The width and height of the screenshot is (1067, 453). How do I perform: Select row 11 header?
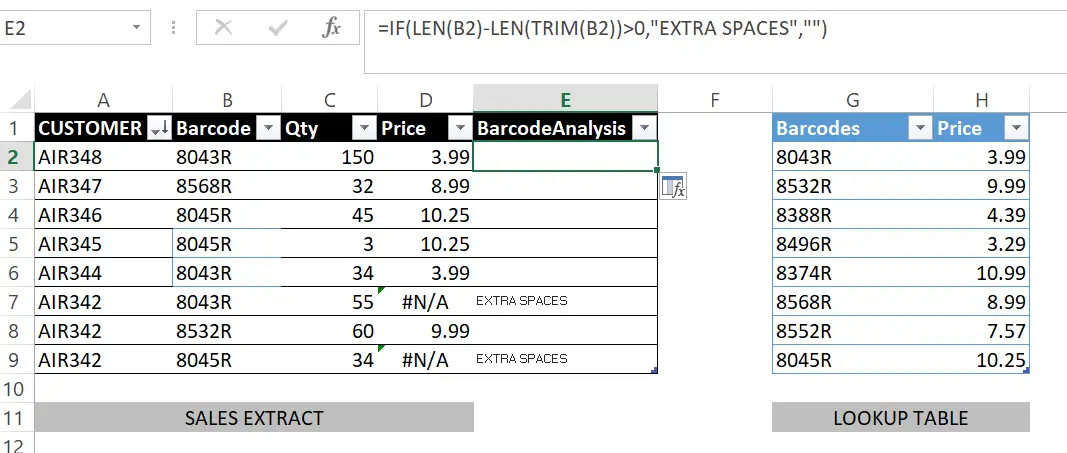click(x=16, y=417)
